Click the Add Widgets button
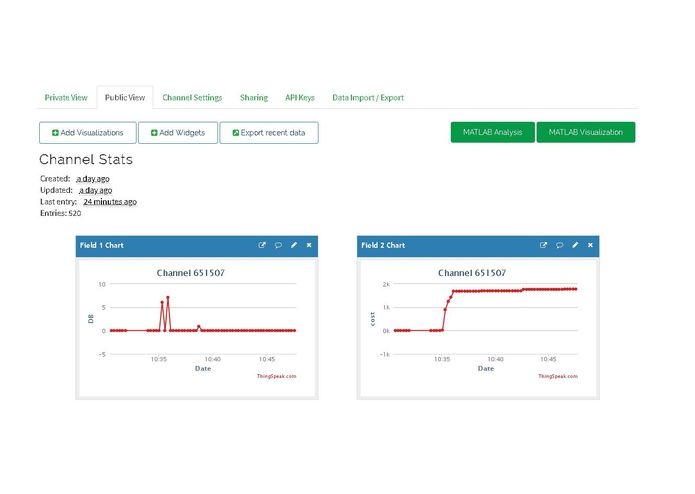Image resolution: width=695 pixels, height=494 pixels. coord(178,132)
